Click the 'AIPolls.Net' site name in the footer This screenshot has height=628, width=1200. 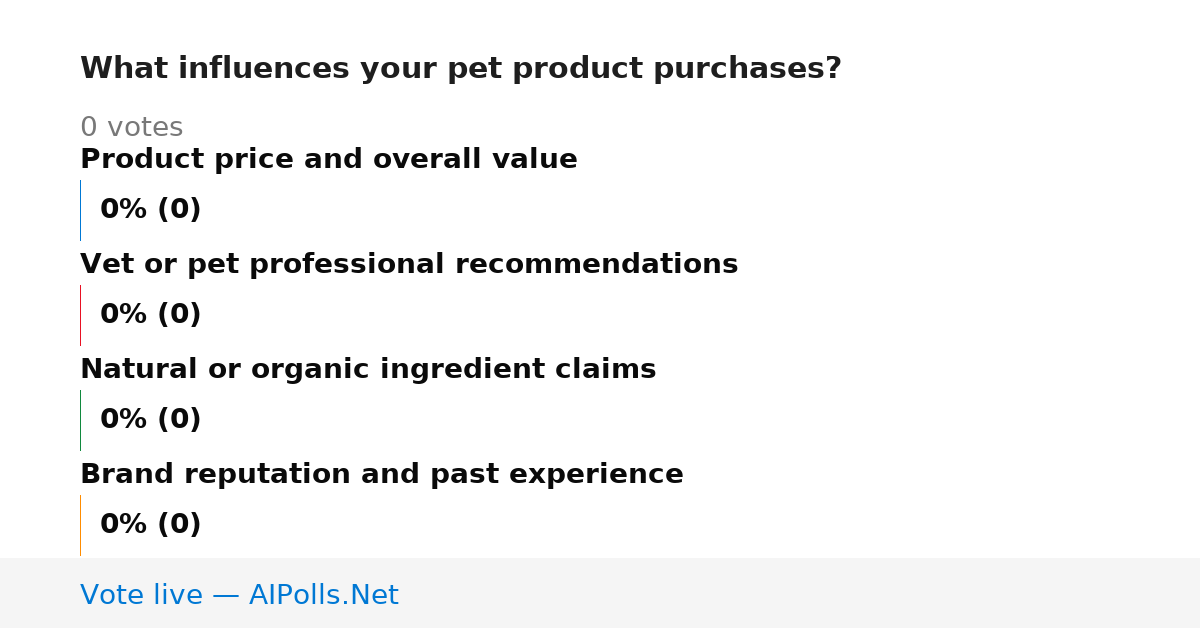click(324, 596)
